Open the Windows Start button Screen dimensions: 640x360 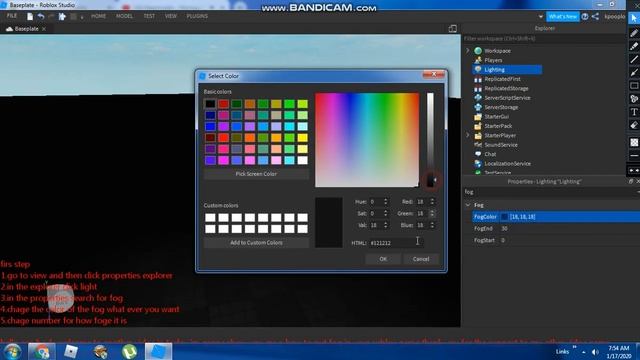pyautogui.click(x=12, y=351)
